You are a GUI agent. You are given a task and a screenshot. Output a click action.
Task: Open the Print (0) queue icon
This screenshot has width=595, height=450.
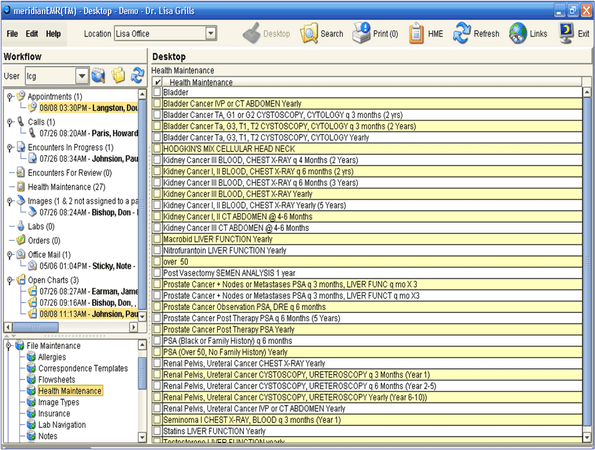click(x=361, y=33)
